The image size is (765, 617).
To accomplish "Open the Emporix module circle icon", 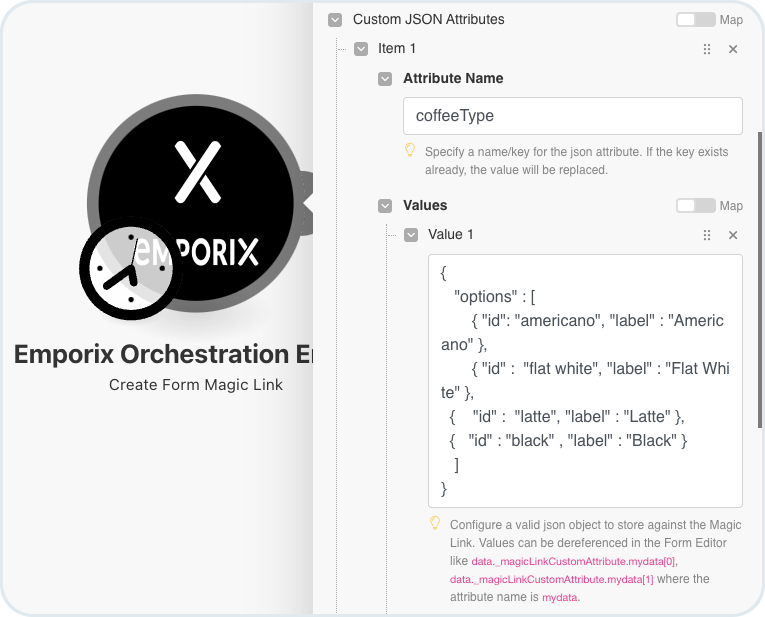I will [x=196, y=202].
